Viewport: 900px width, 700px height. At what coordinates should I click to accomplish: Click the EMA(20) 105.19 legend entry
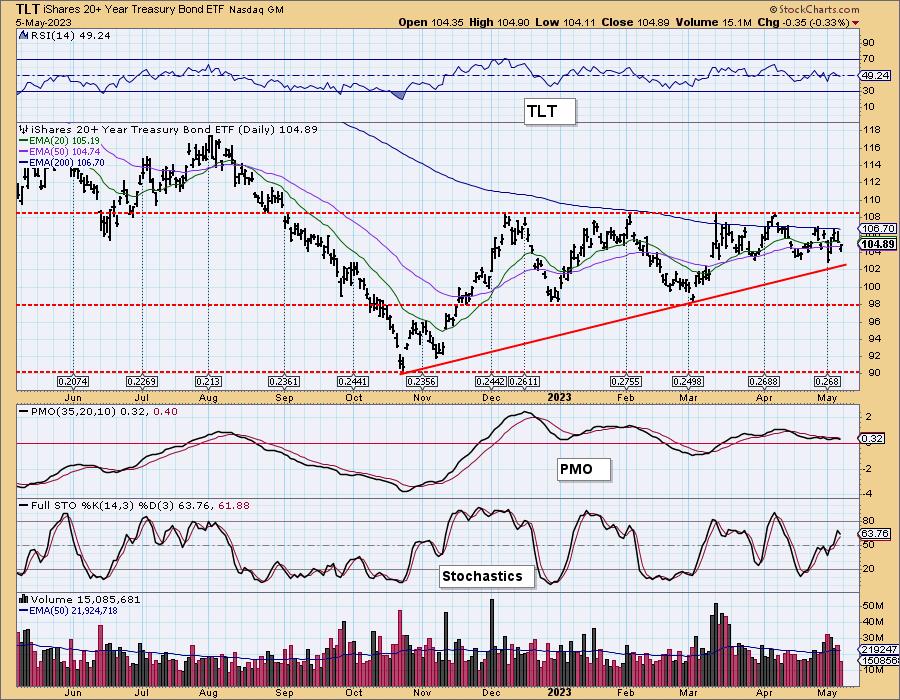65,141
